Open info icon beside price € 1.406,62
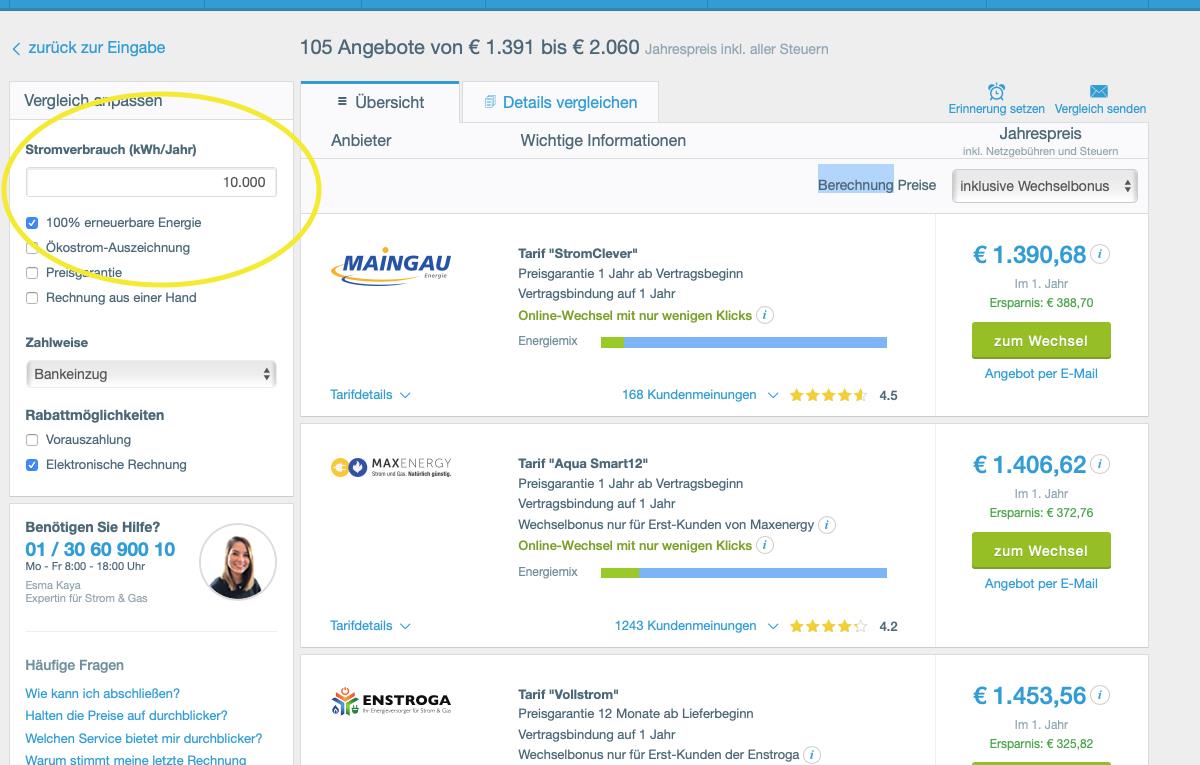The height and width of the screenshot is (765, 1200). 1100,464
